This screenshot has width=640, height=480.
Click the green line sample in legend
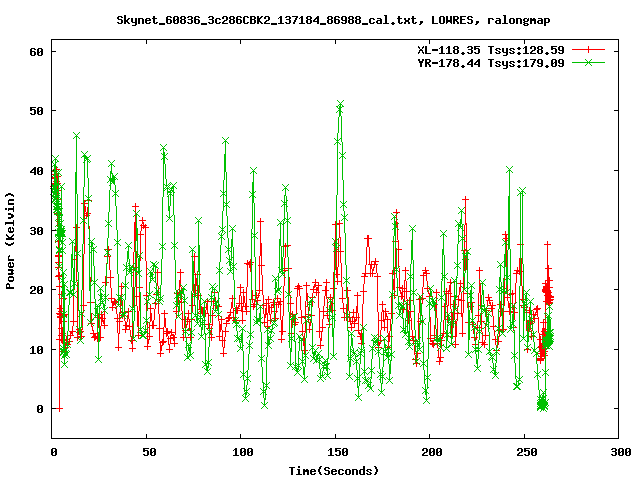click(588, 62)
